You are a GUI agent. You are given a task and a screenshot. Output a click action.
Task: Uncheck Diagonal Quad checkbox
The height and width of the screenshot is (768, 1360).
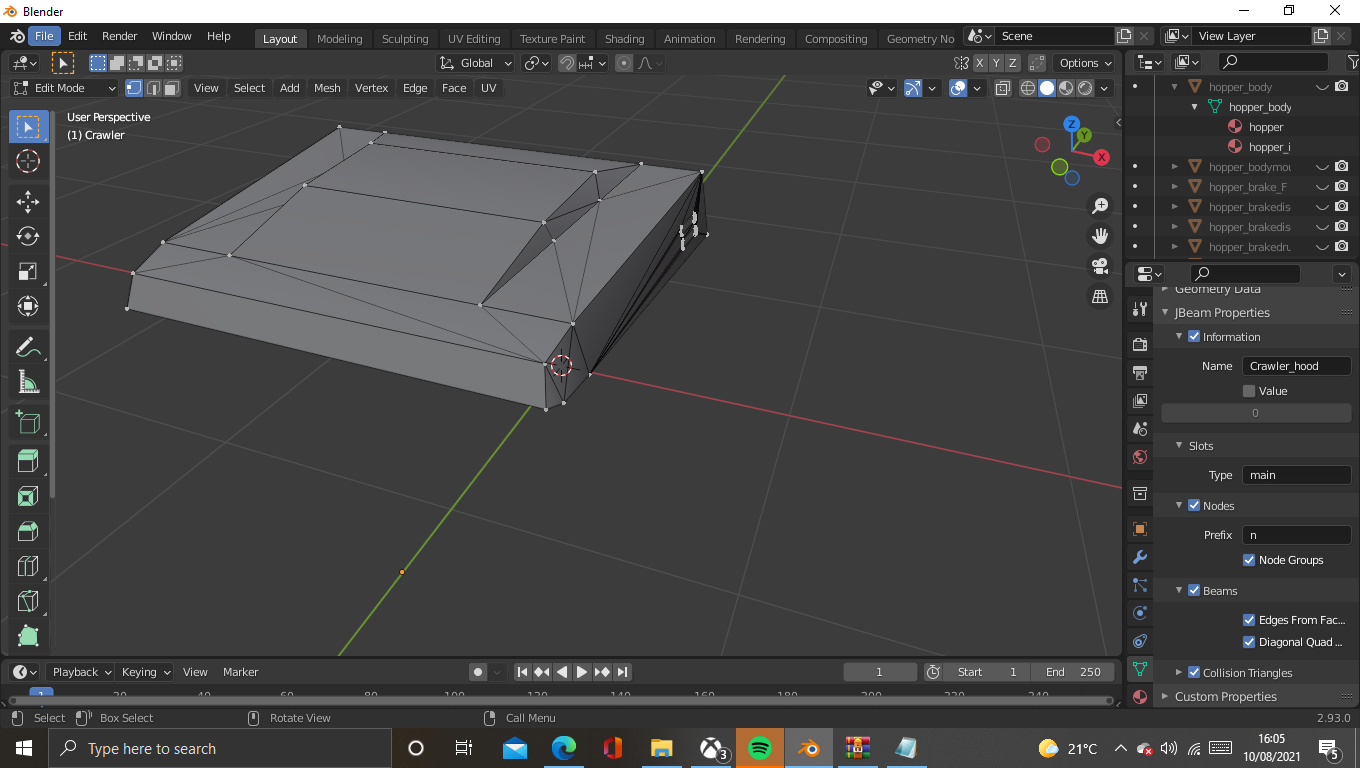(x=1249, y=642)
